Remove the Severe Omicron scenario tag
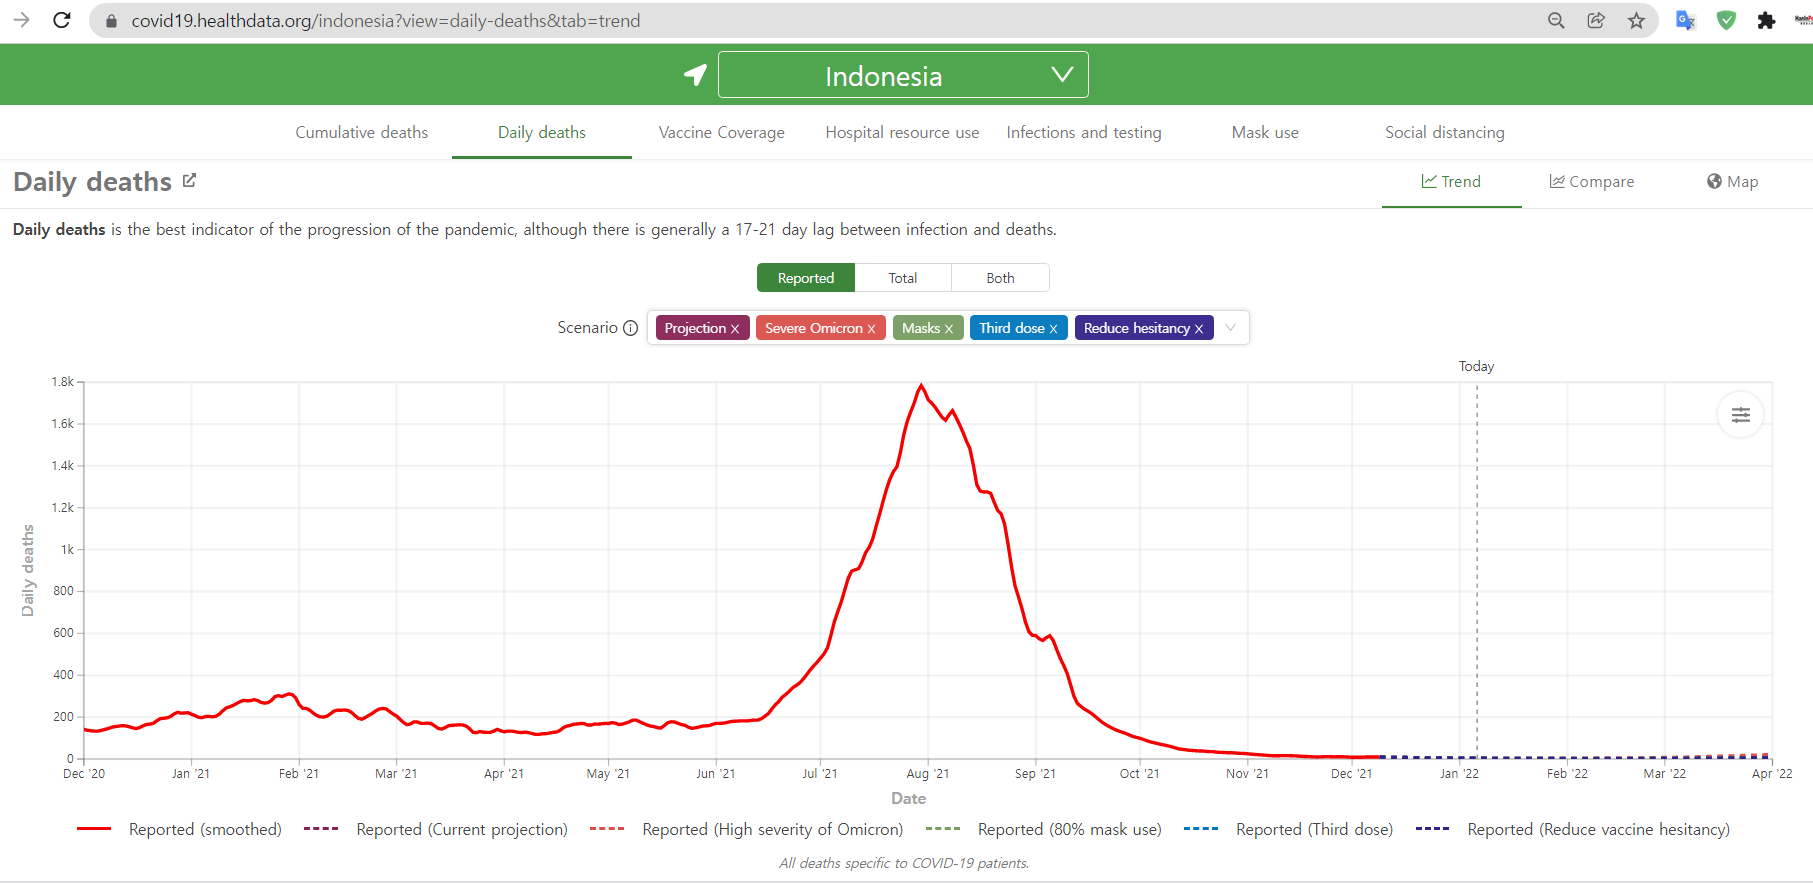 pos(871,329)
